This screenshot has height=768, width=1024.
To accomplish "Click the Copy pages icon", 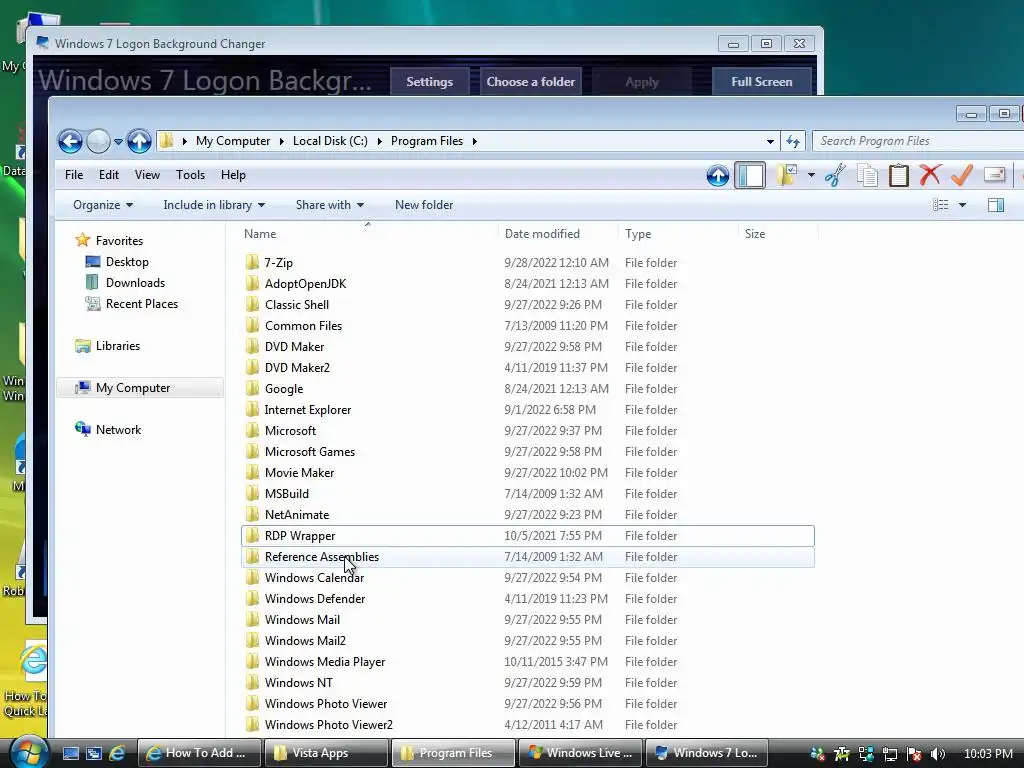I will [x=867, y=175].
